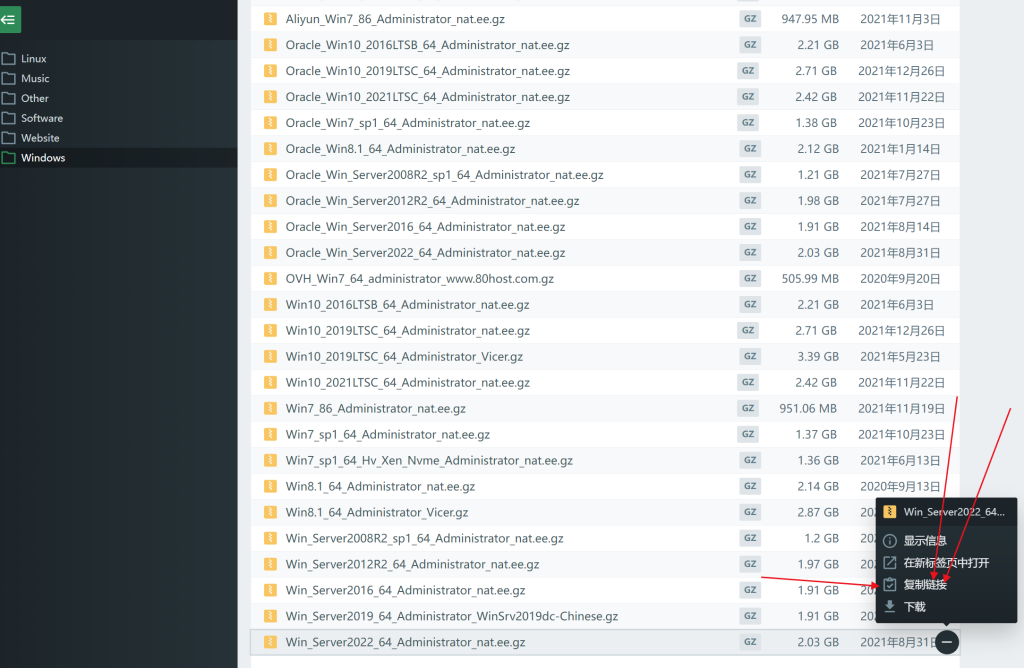The image size is (1024, 668).
Task: Click GZ badge of Oracle_Win8.1_64 row
Action: click(750, 149)
